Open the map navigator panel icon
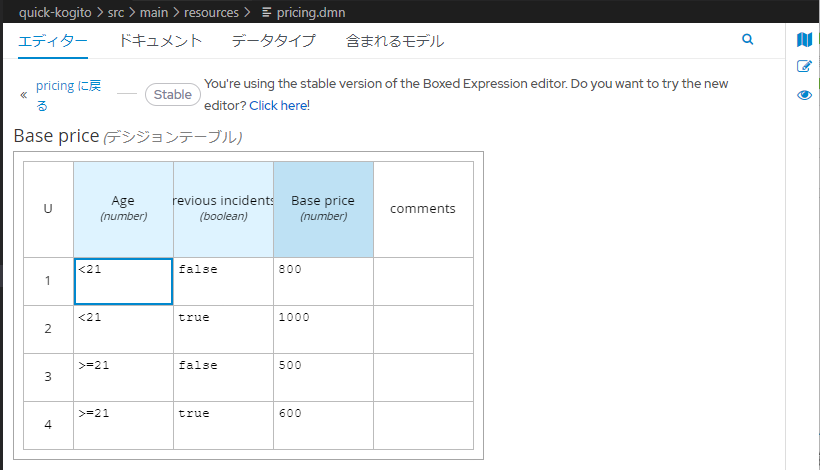820x470 pixels. [x=804, y=39]
